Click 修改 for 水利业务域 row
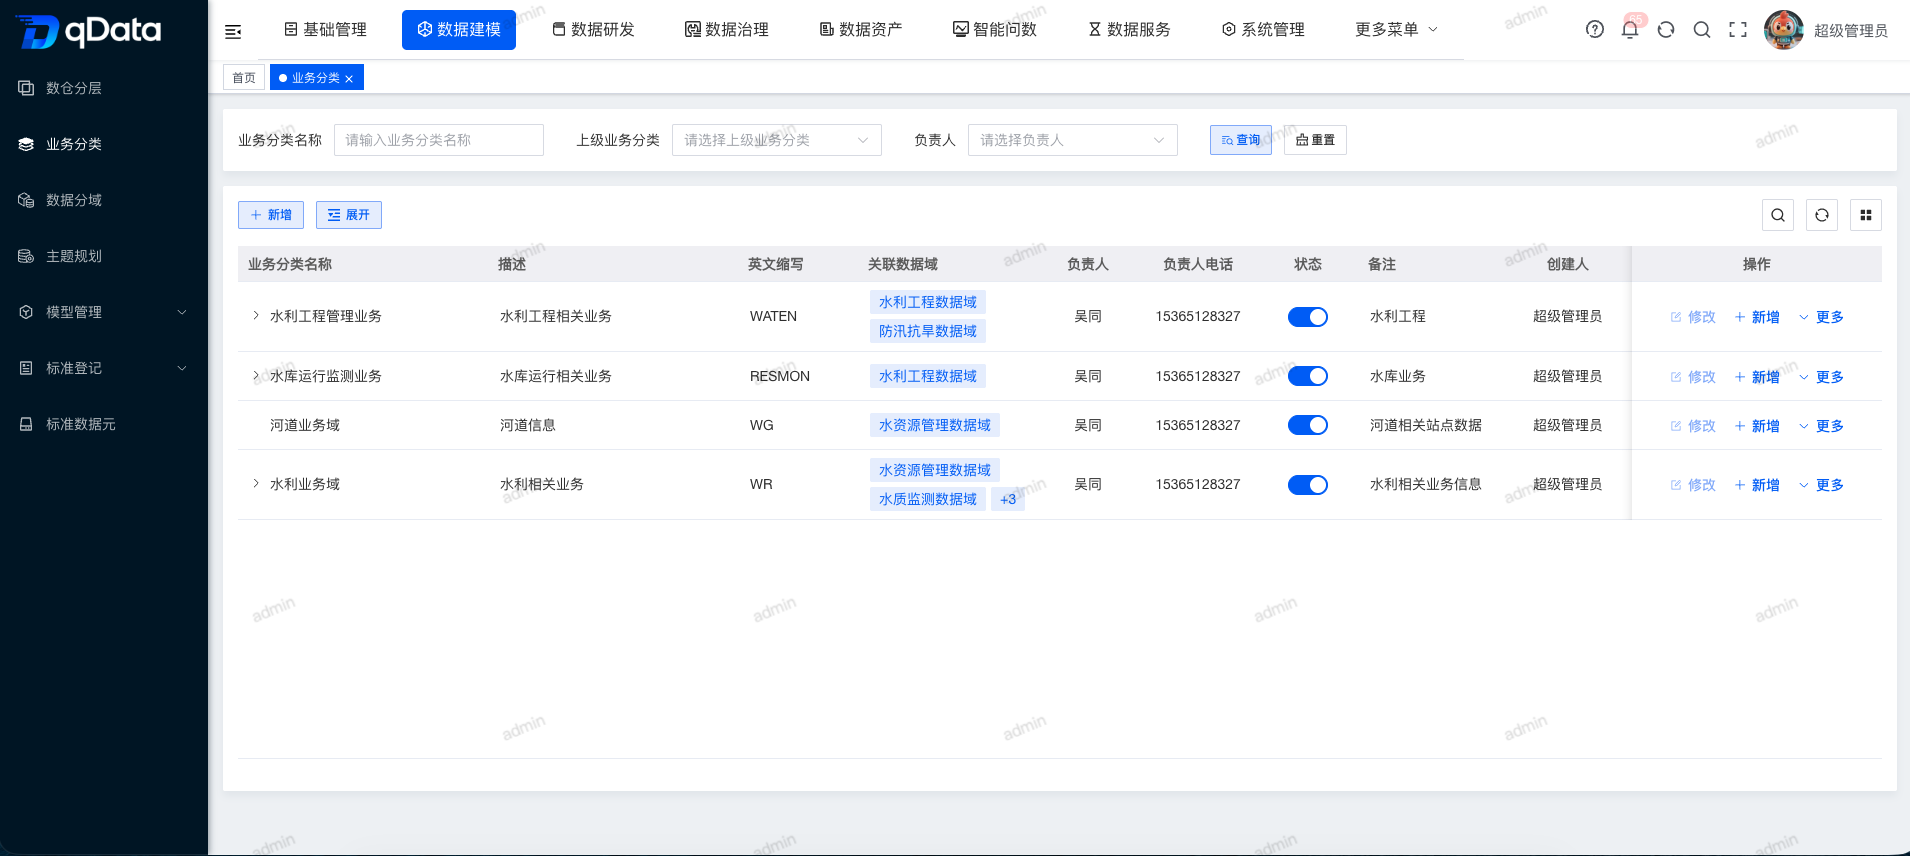This screenshot has height=856, width=1910. pos(1693,485)
